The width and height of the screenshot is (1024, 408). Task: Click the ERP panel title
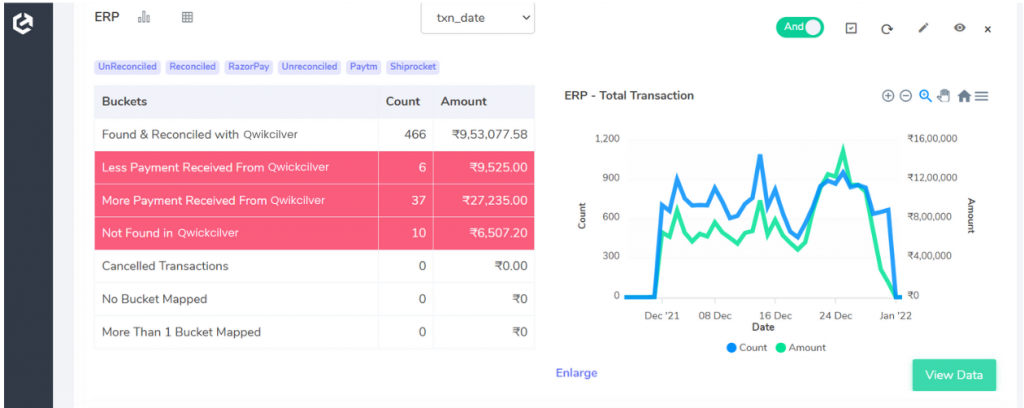coord(107,17)
